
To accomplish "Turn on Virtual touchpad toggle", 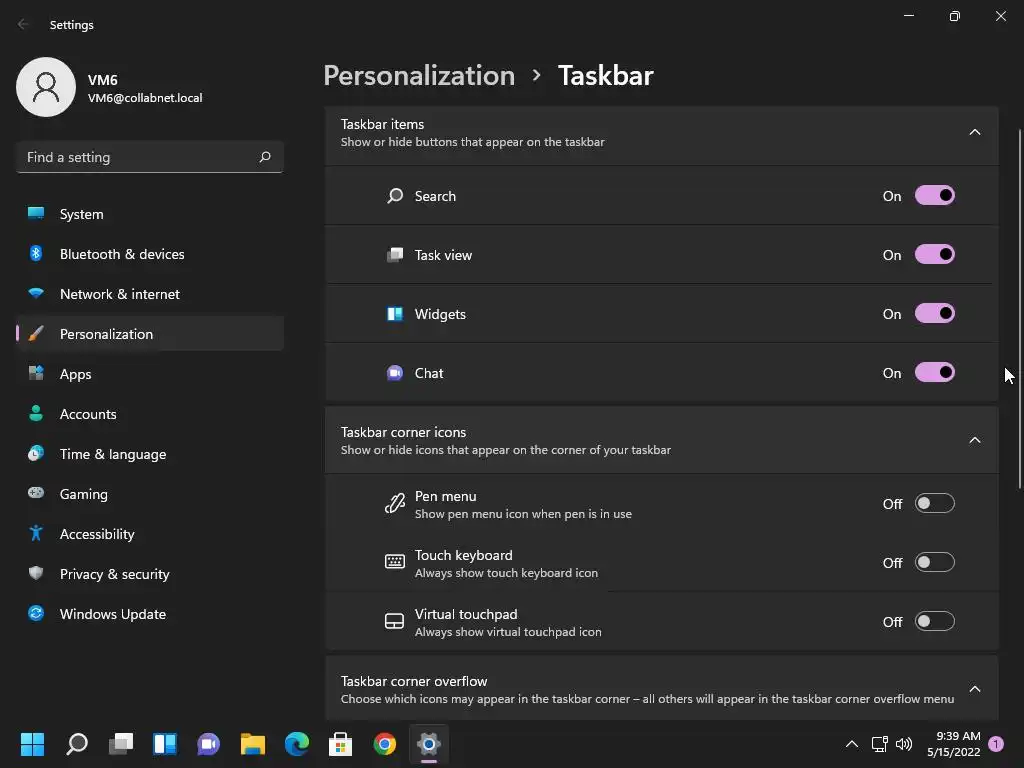I will (x=935, y=622).
